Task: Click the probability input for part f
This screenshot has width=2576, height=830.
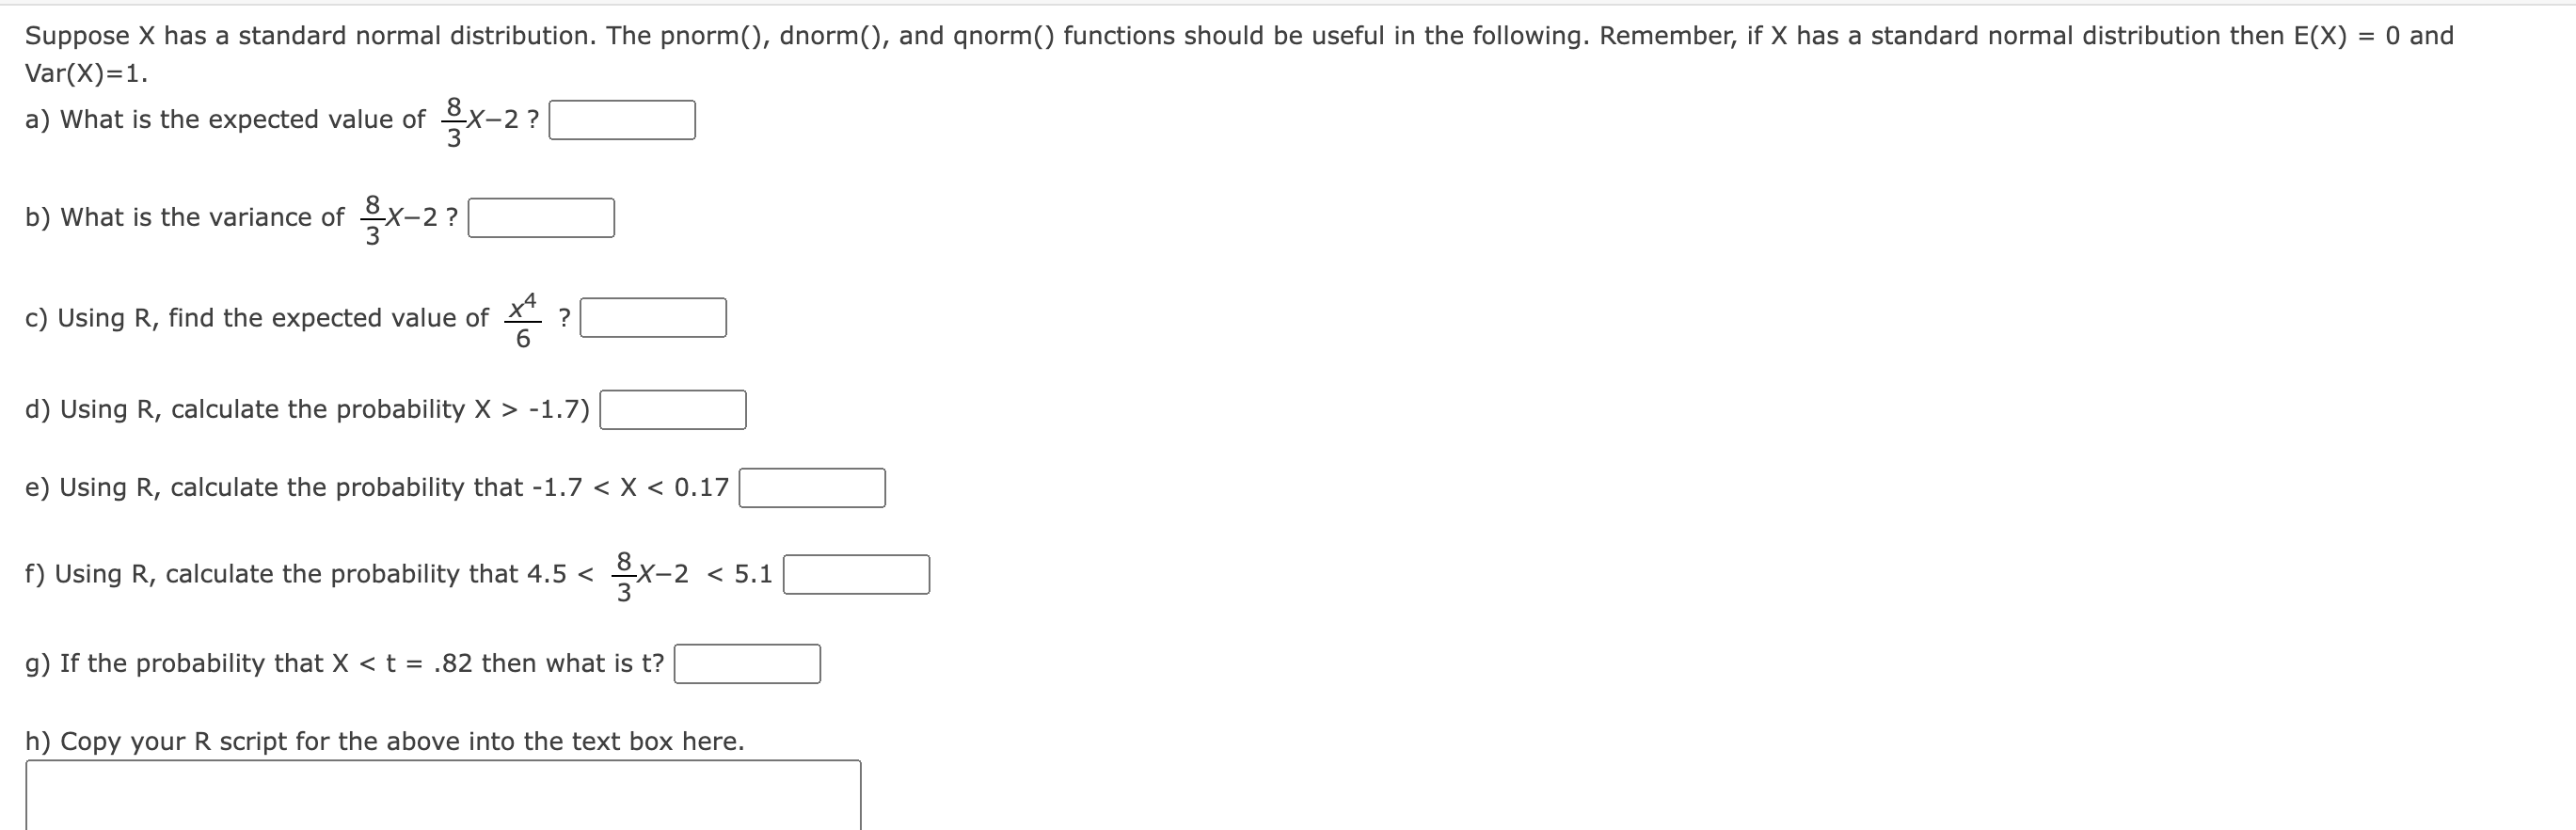Action: point(856,573)
